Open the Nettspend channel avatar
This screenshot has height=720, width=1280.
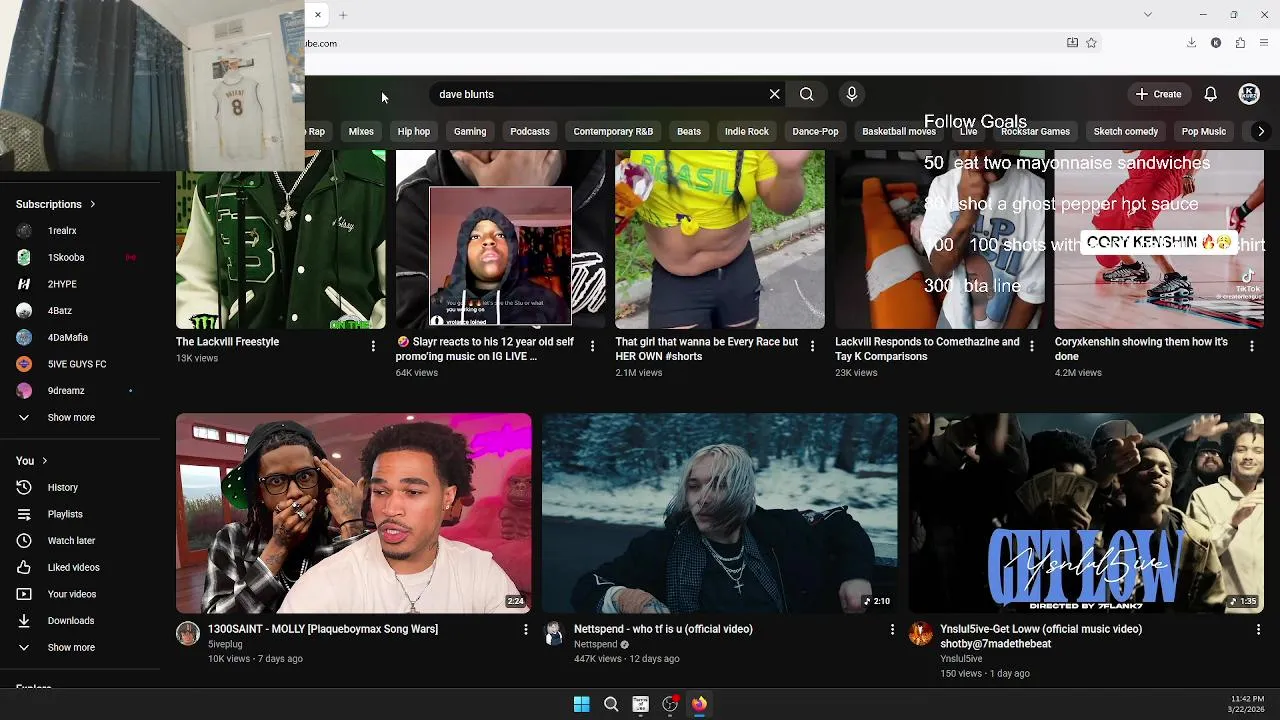[x=554, y=633]
